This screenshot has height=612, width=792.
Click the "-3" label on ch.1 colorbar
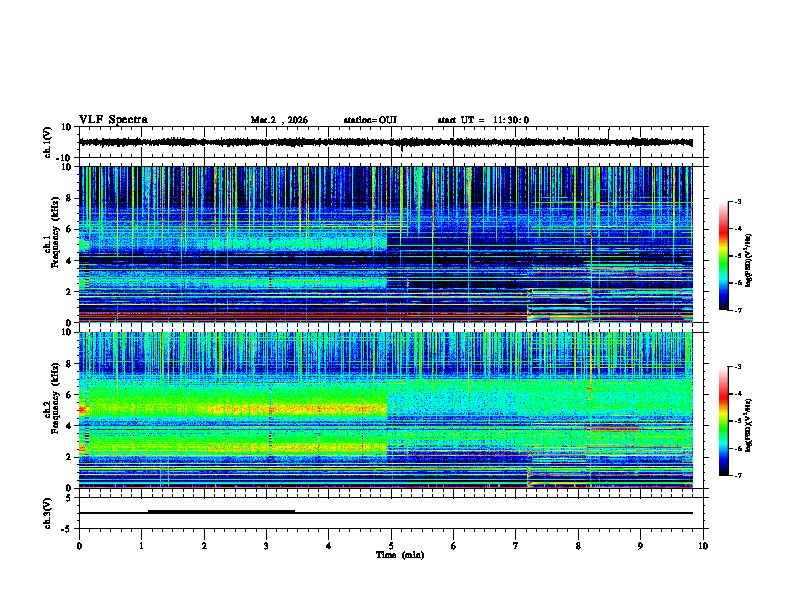tap(737, 201)
